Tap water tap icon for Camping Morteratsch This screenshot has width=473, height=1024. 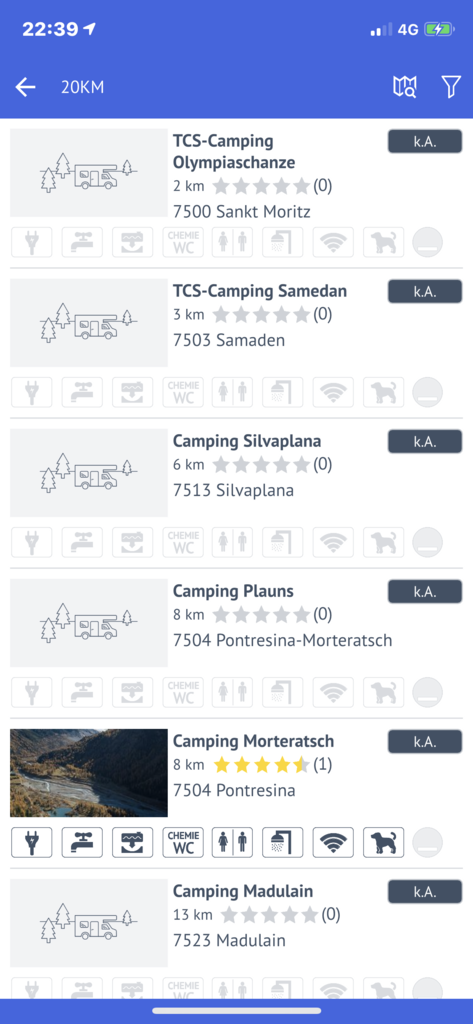tap(82, 842)
